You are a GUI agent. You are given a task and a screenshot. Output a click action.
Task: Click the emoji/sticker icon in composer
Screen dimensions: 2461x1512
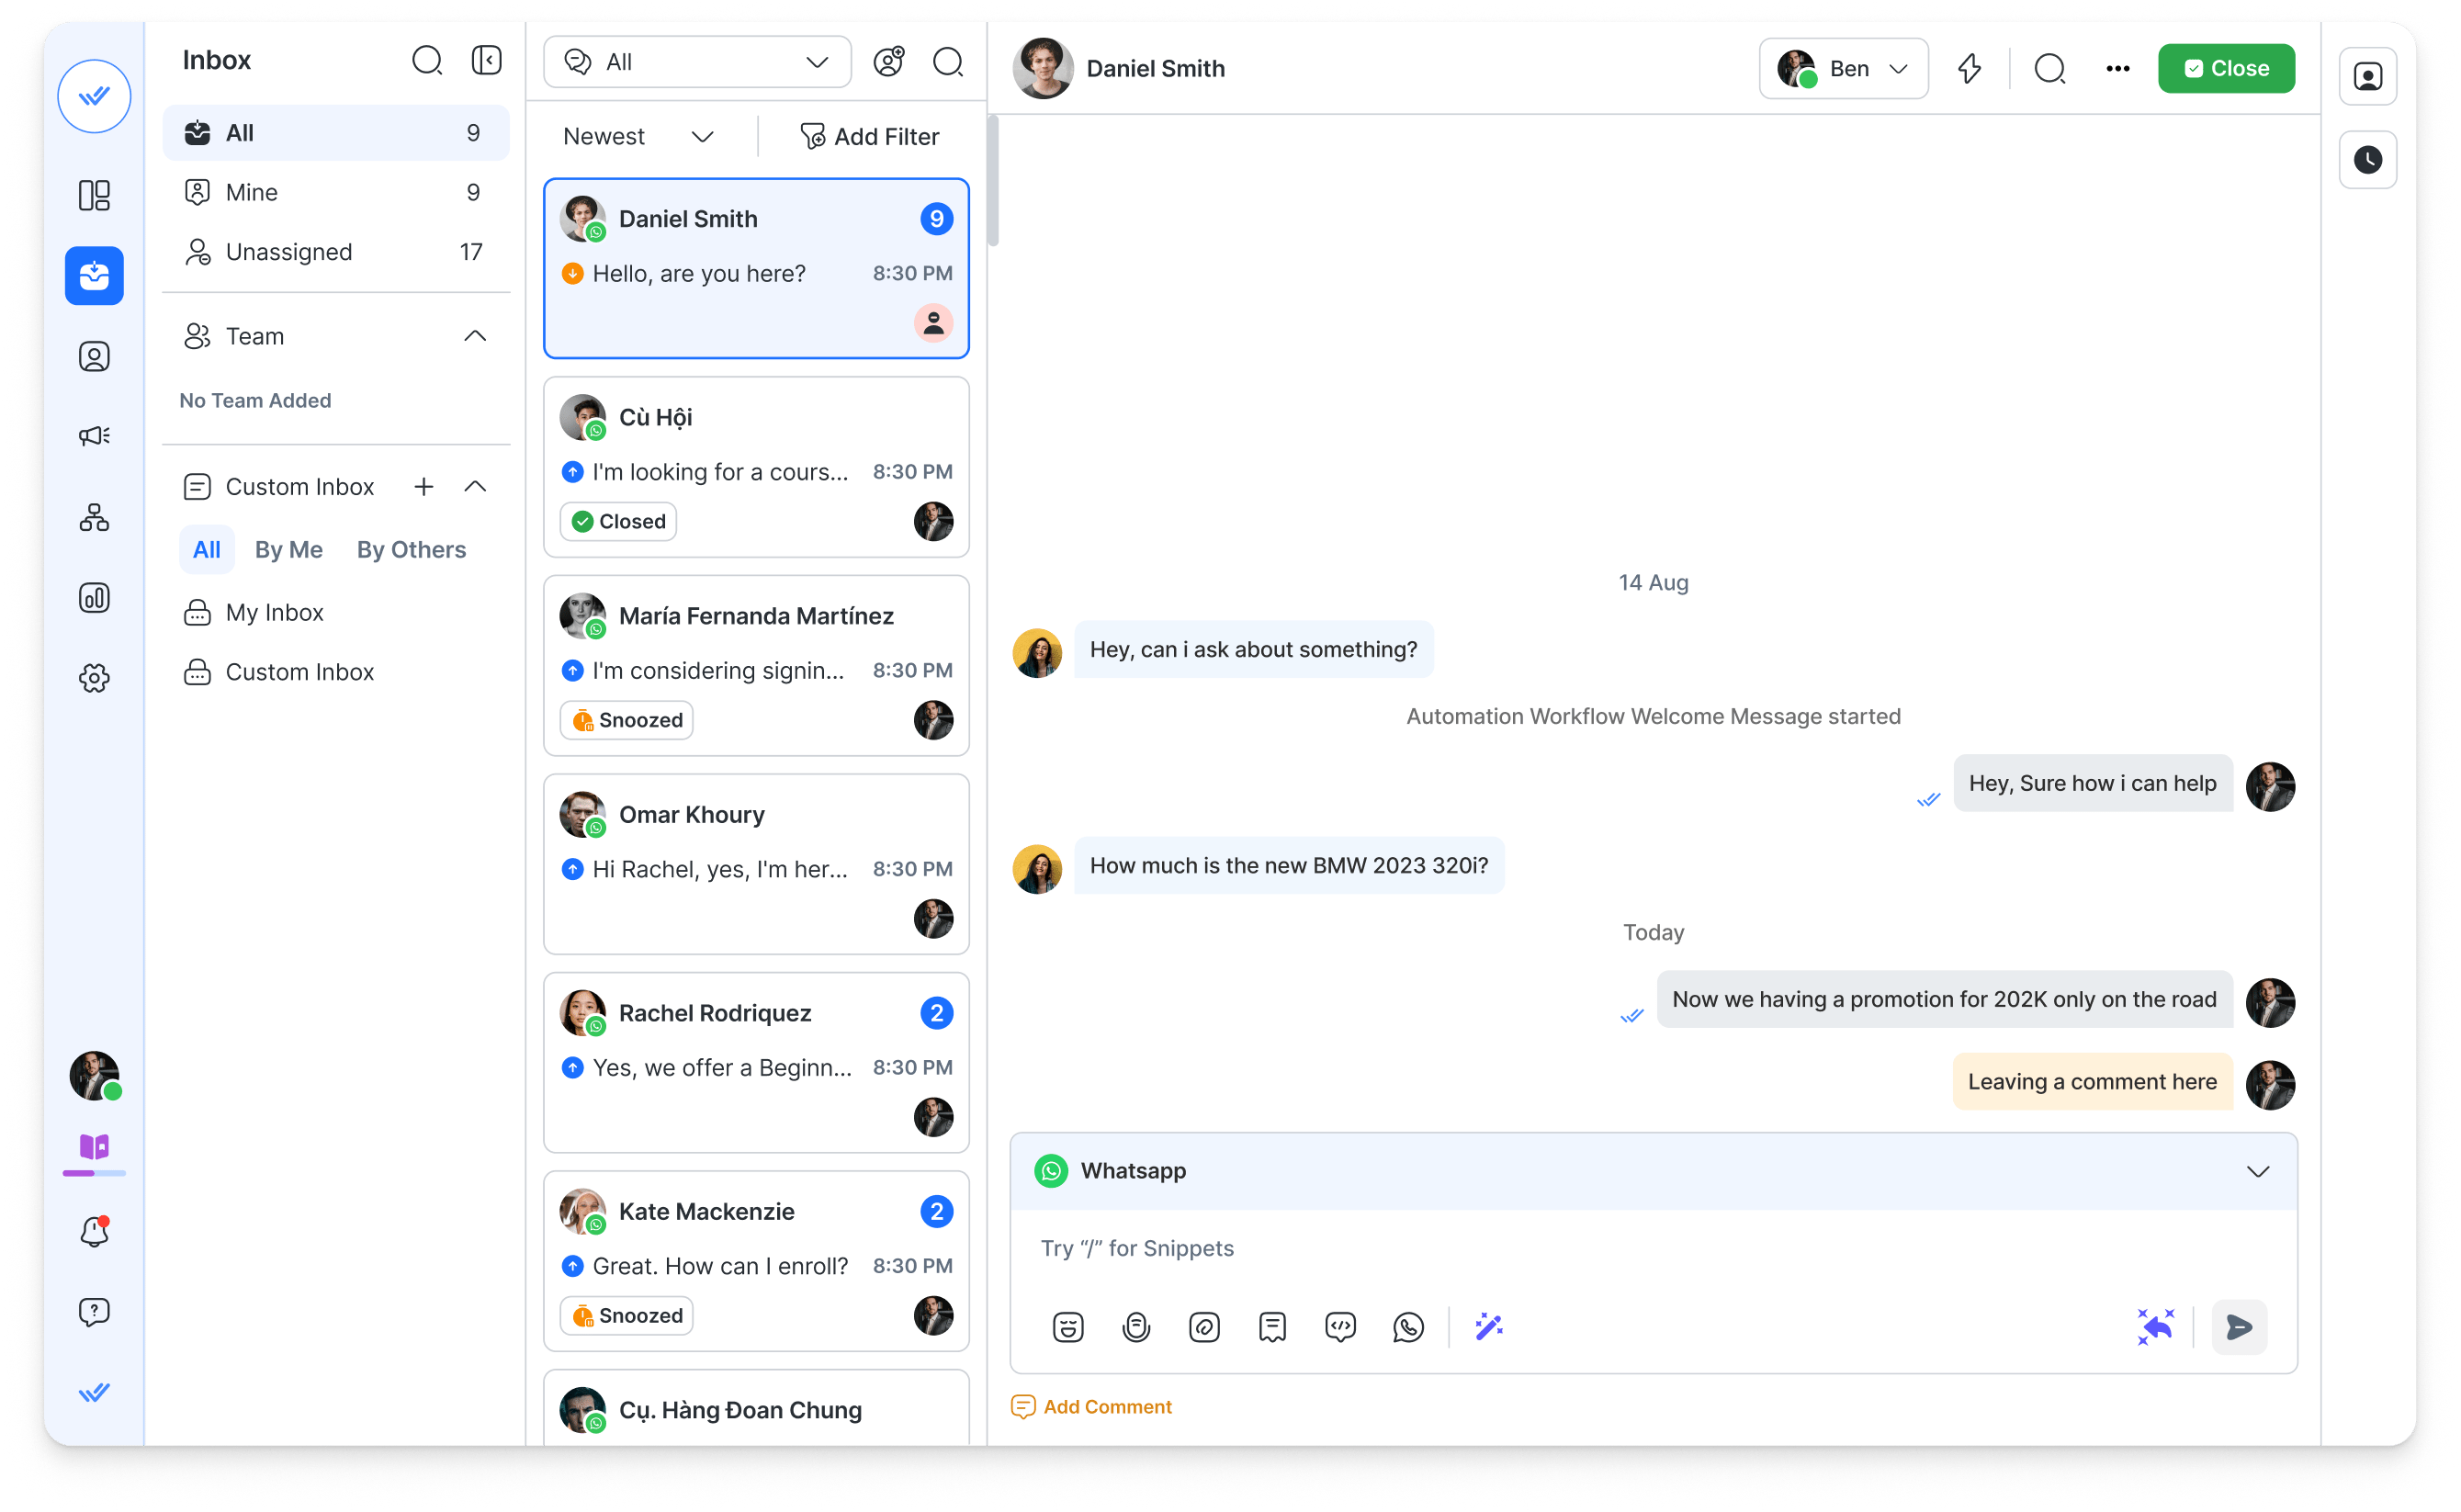tap(1067, 1326)
